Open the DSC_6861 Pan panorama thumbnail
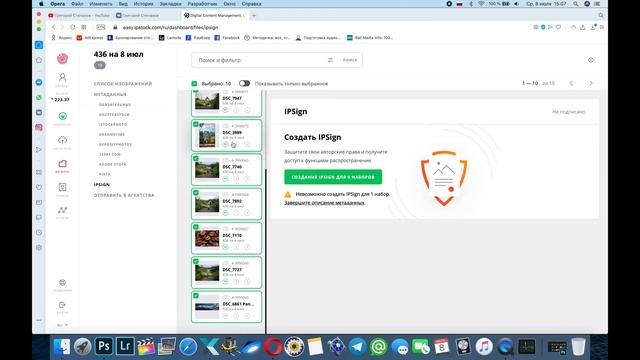Viewport: 640px width, 360px height. (207, 307)
